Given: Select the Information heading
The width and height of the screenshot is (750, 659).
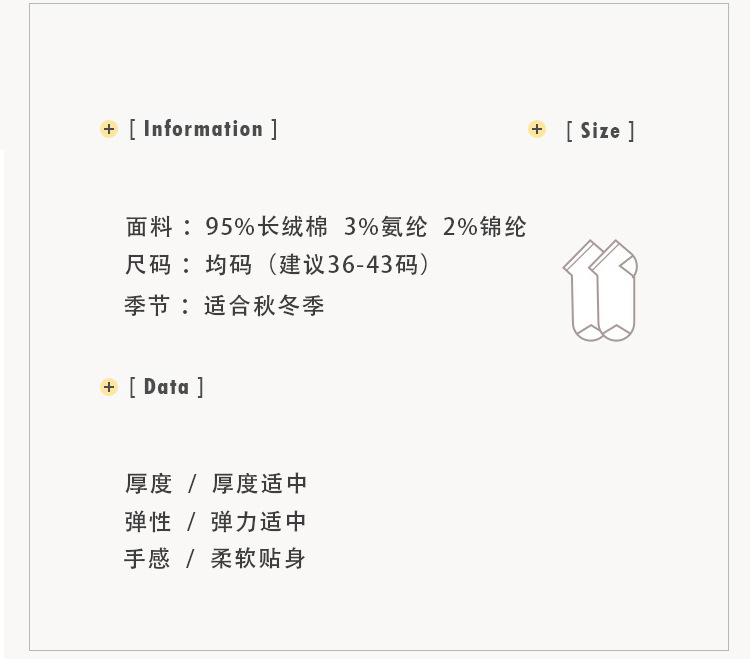Looking at the screenshot, I should coord(203,129).
